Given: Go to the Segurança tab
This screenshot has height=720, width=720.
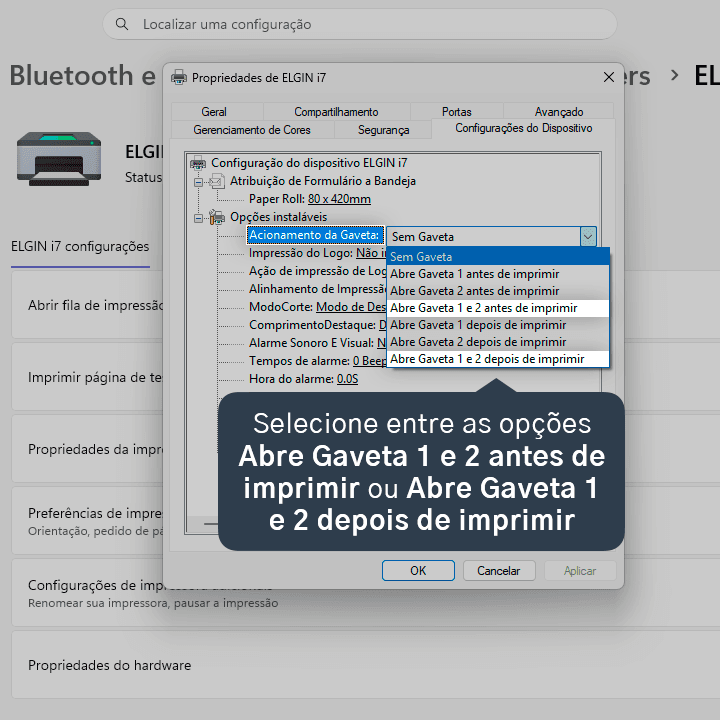Looking at the screenshot, I should point(383,130).
